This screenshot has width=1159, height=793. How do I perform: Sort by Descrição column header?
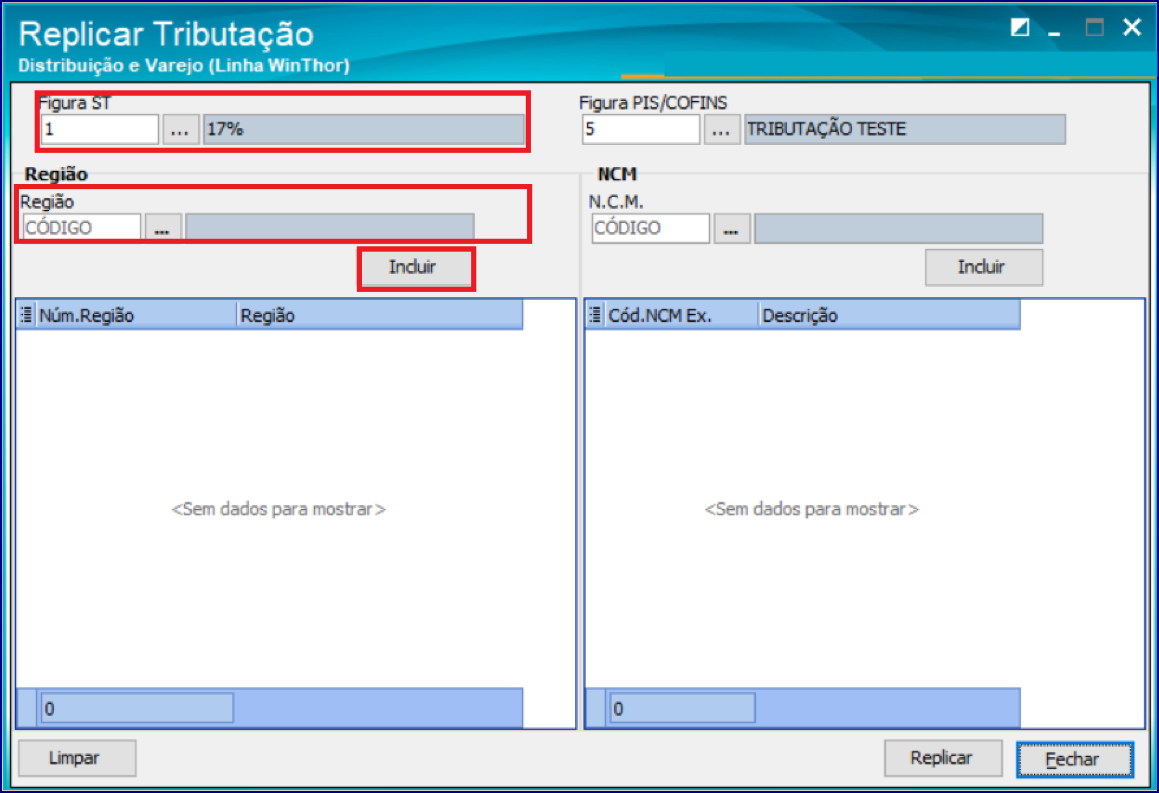pos(889,315)
